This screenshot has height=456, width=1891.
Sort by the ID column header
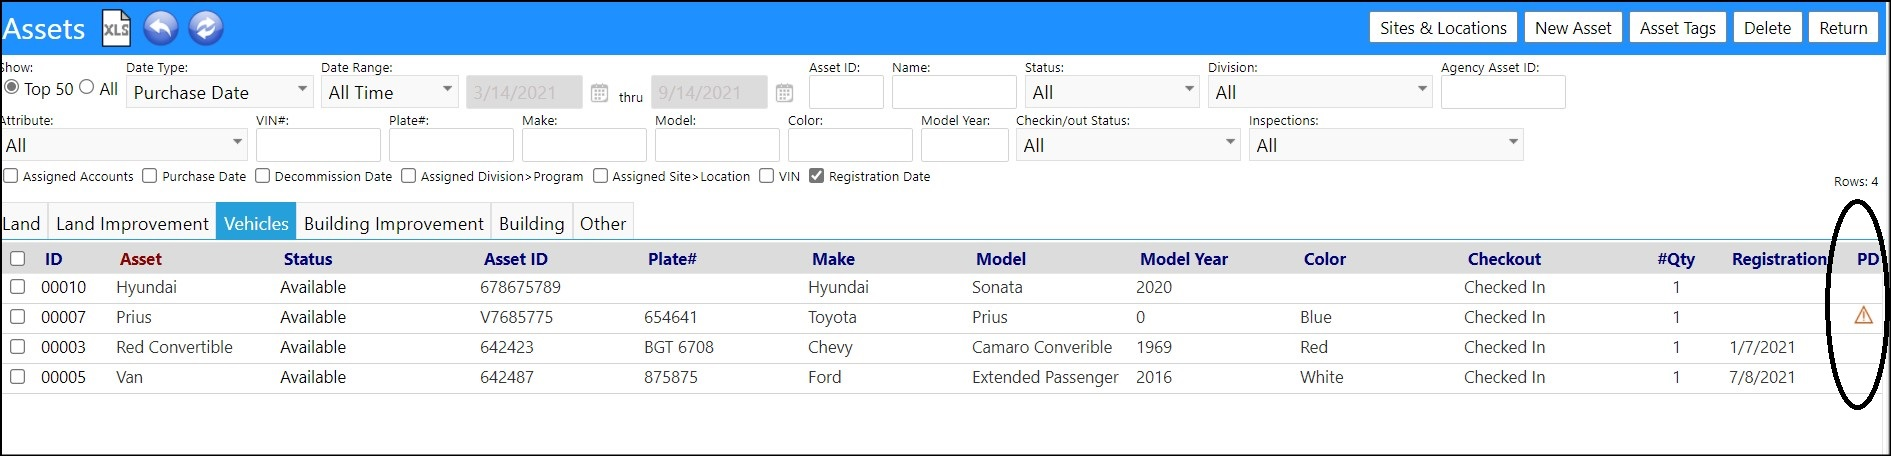click(x=53, y=259)
